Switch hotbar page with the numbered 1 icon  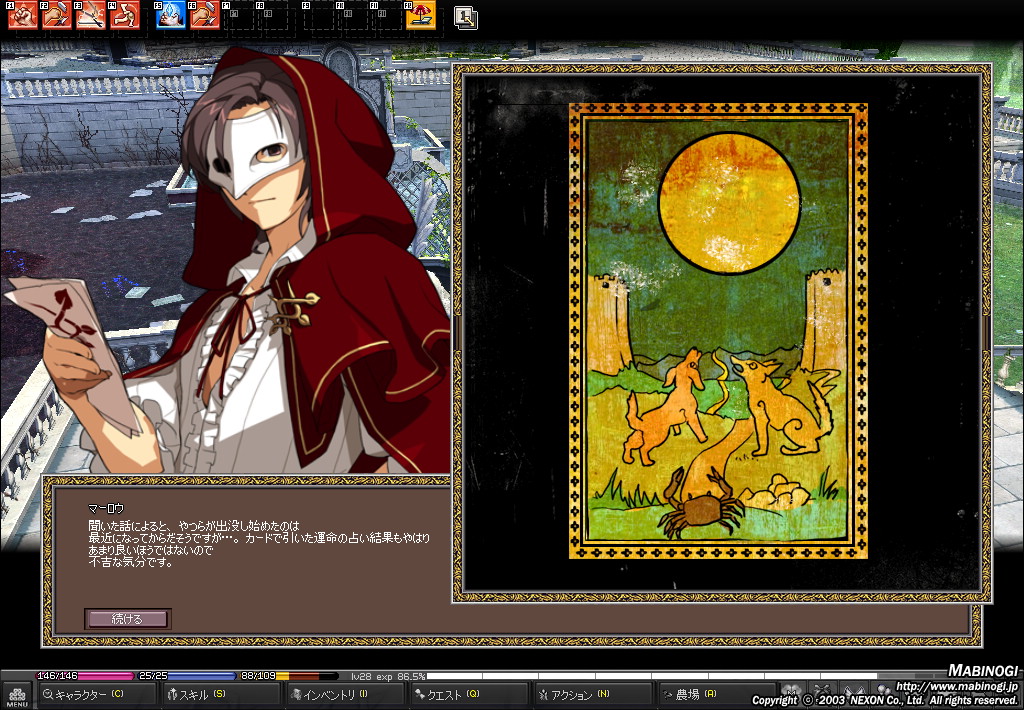(x=466, y=18)
